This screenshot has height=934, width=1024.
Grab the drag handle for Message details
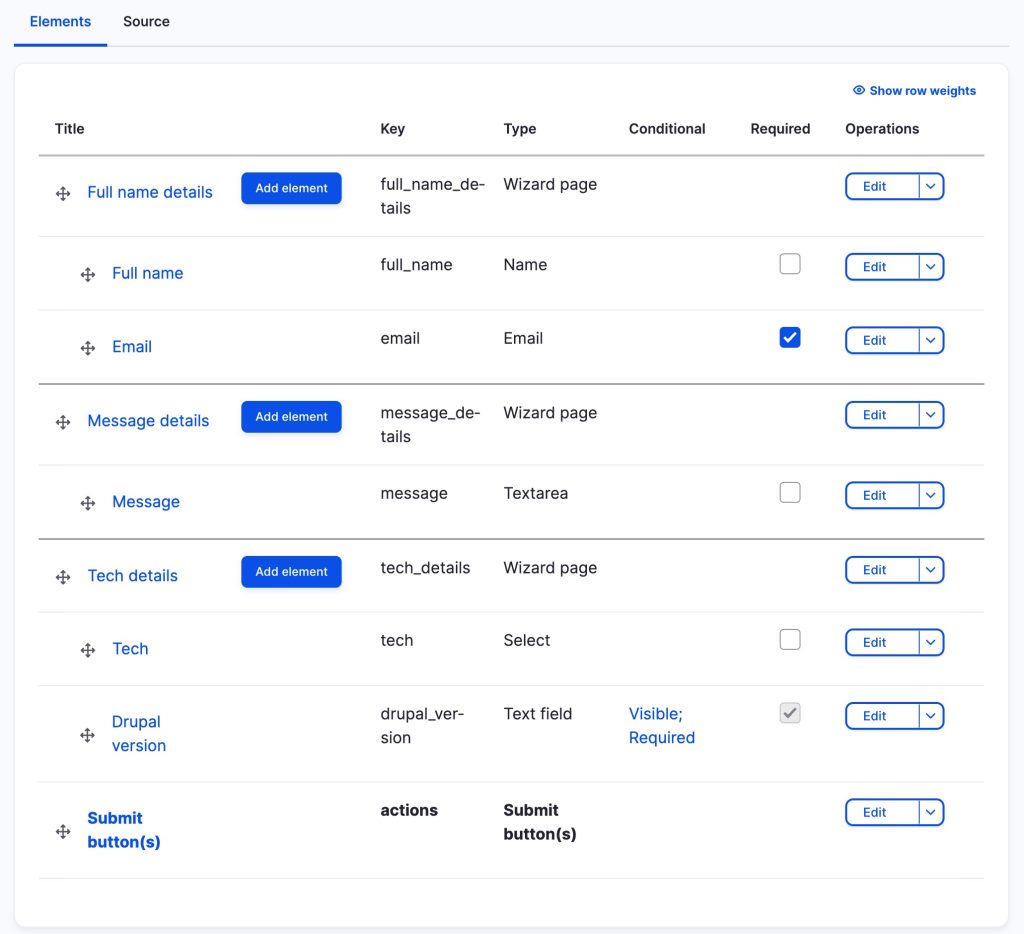pyautogui.click(x=63, y=422)
